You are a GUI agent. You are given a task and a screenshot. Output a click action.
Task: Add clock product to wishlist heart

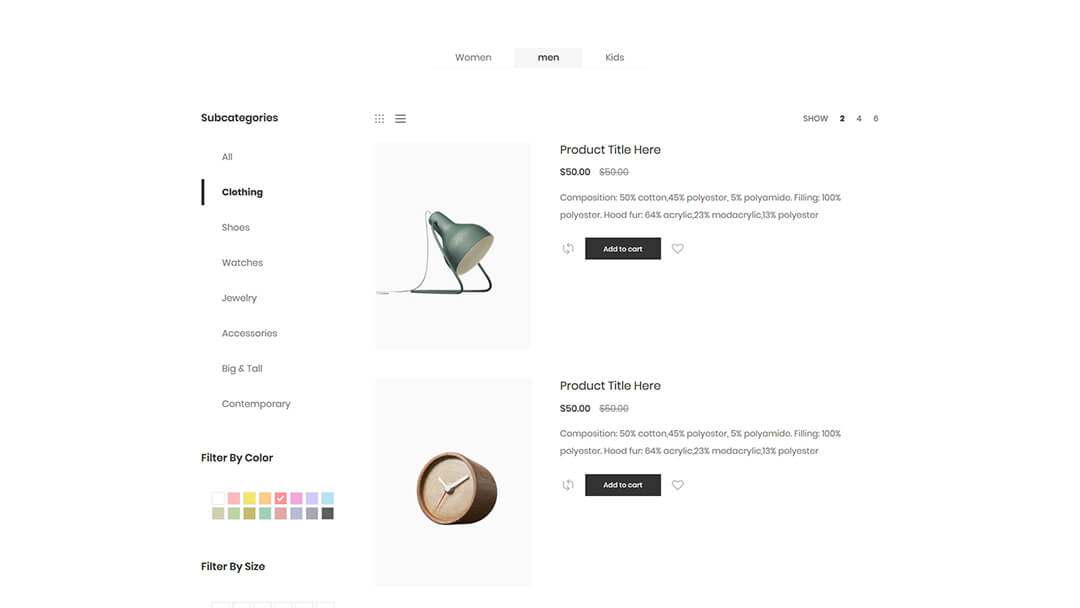pos(678,485)
